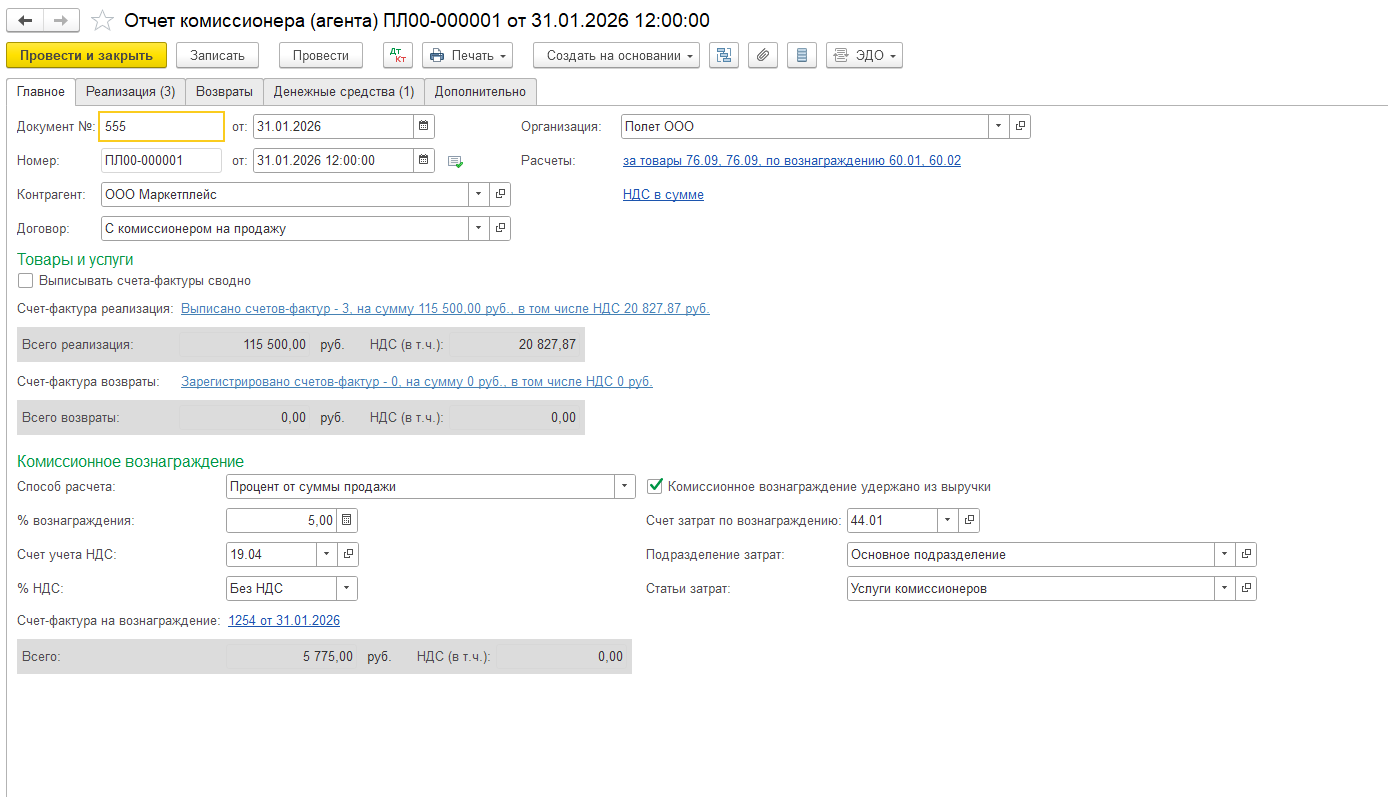Click the green icon beside Номер date
1388x797 pixels.
pos(456,161)
